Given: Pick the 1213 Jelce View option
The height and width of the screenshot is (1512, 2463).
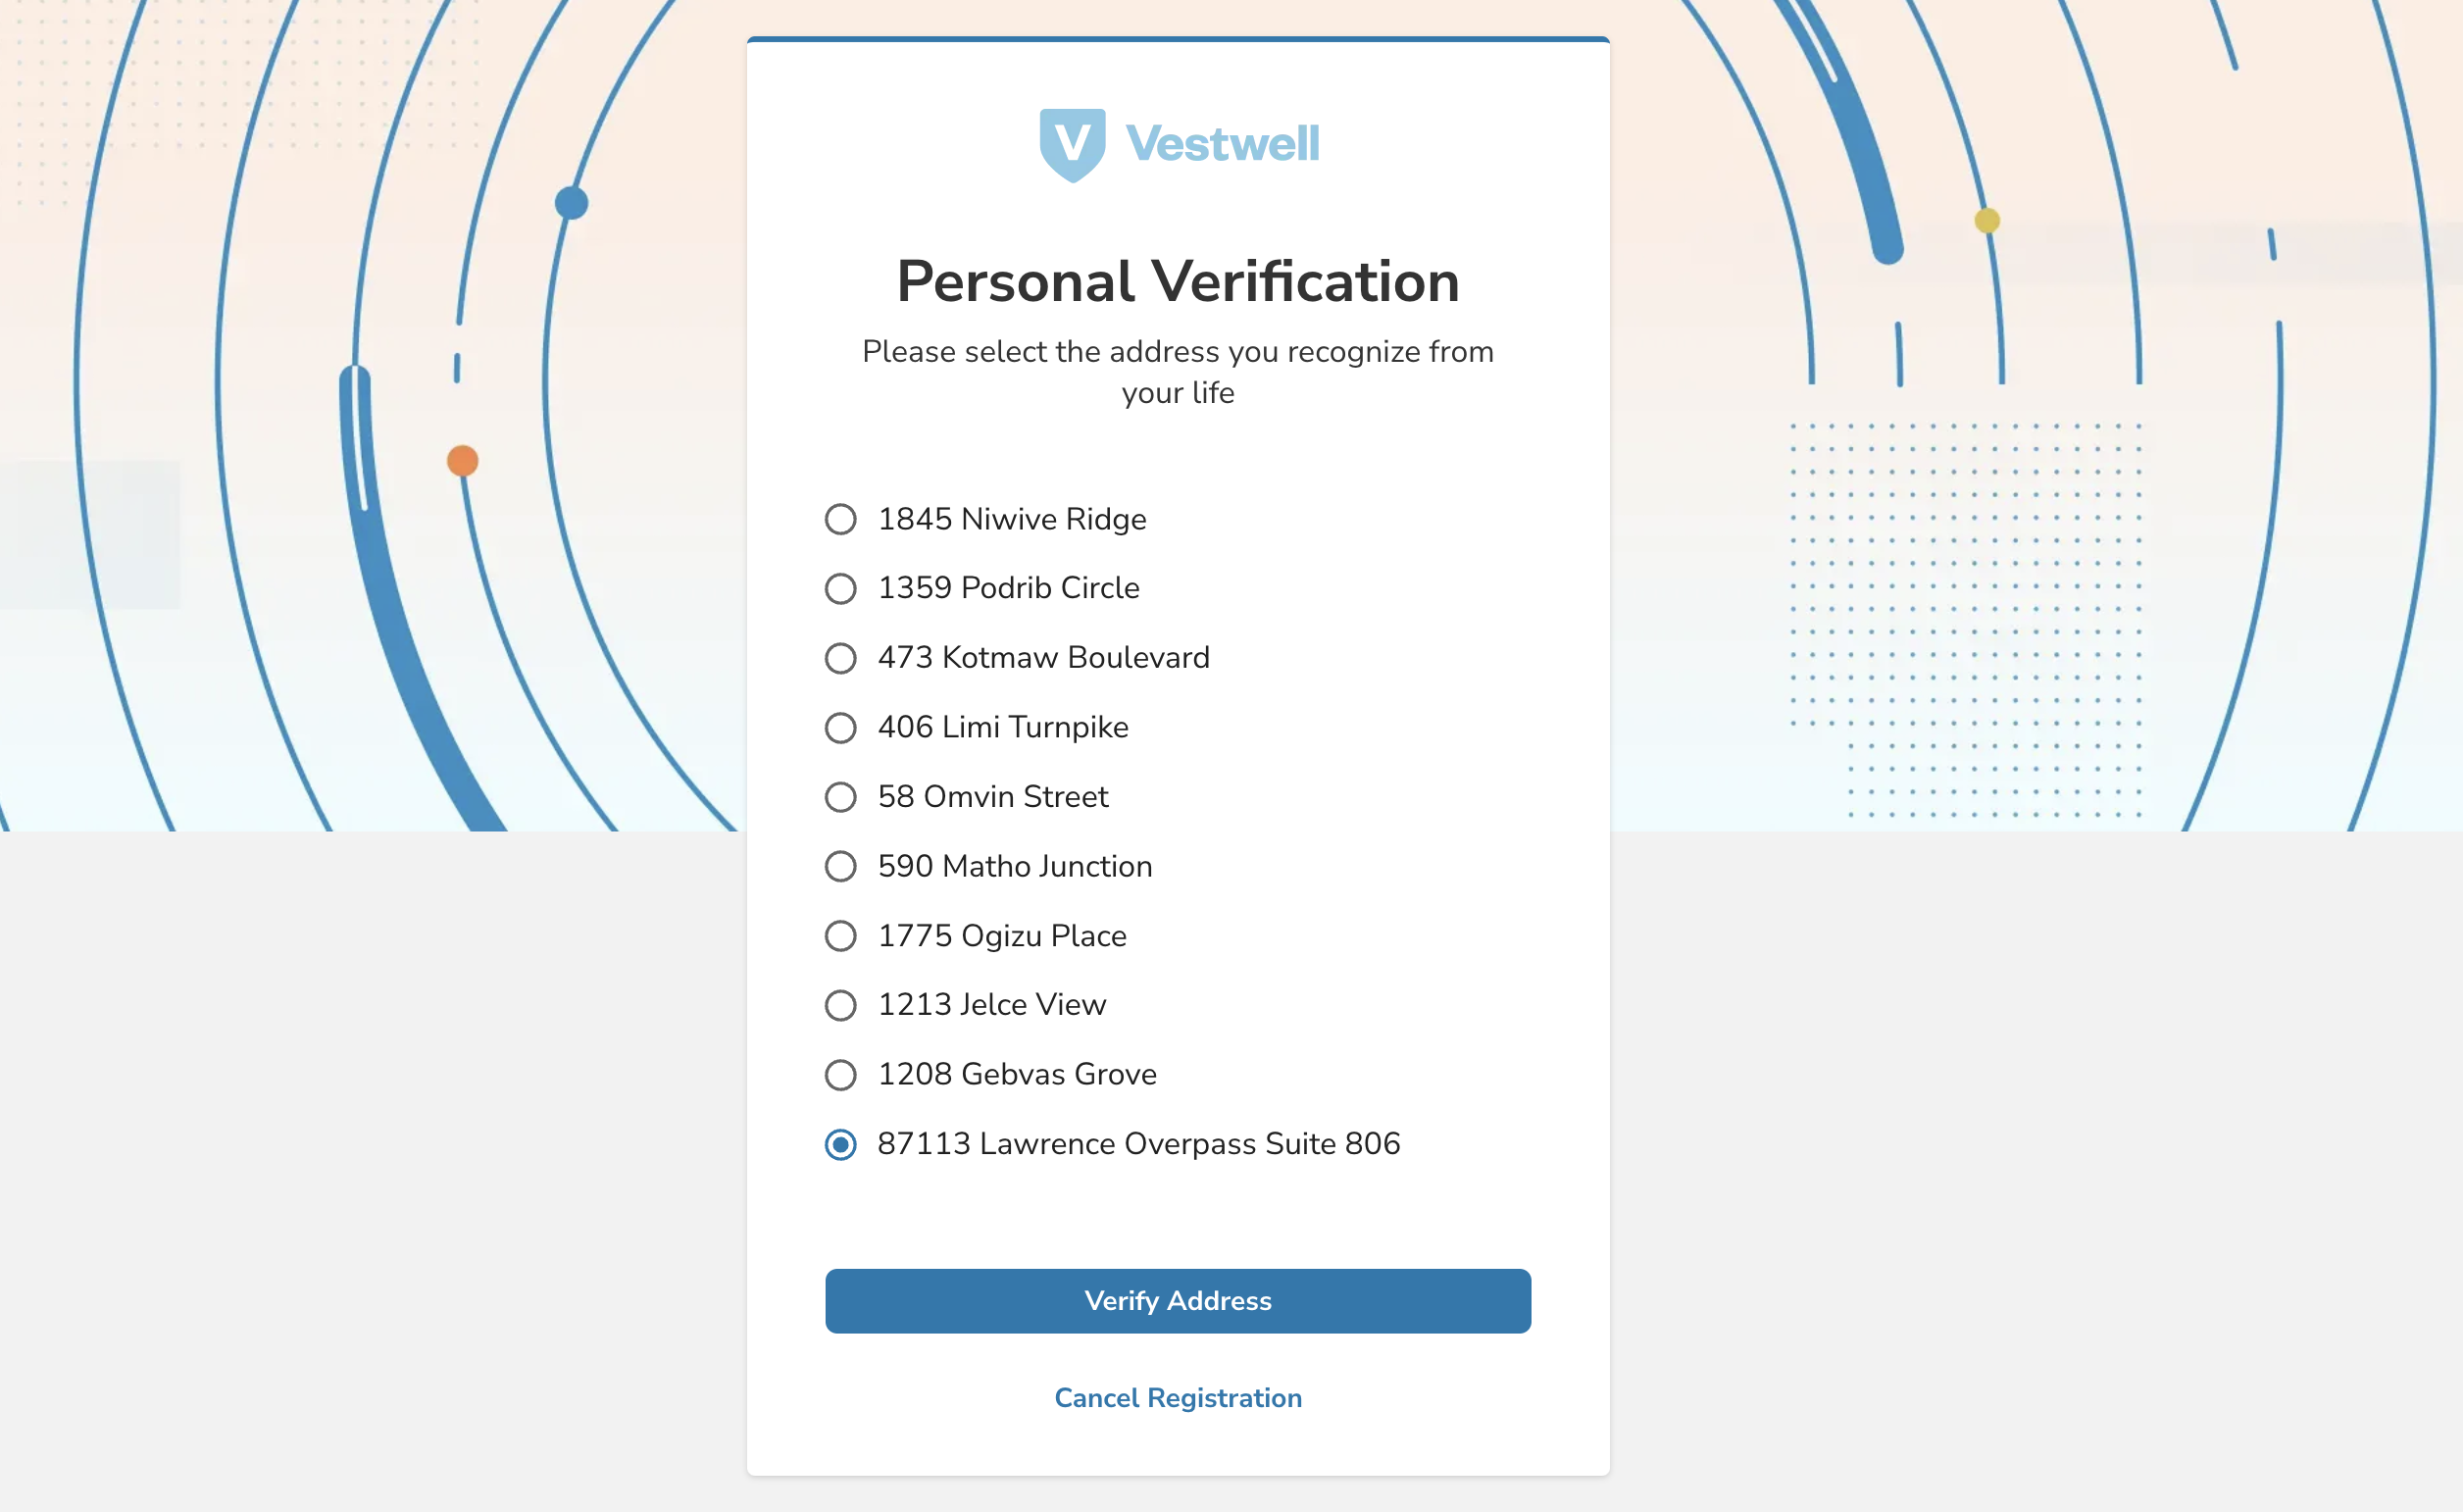Looking at the screenshot, I should (x=840, y=1005).
